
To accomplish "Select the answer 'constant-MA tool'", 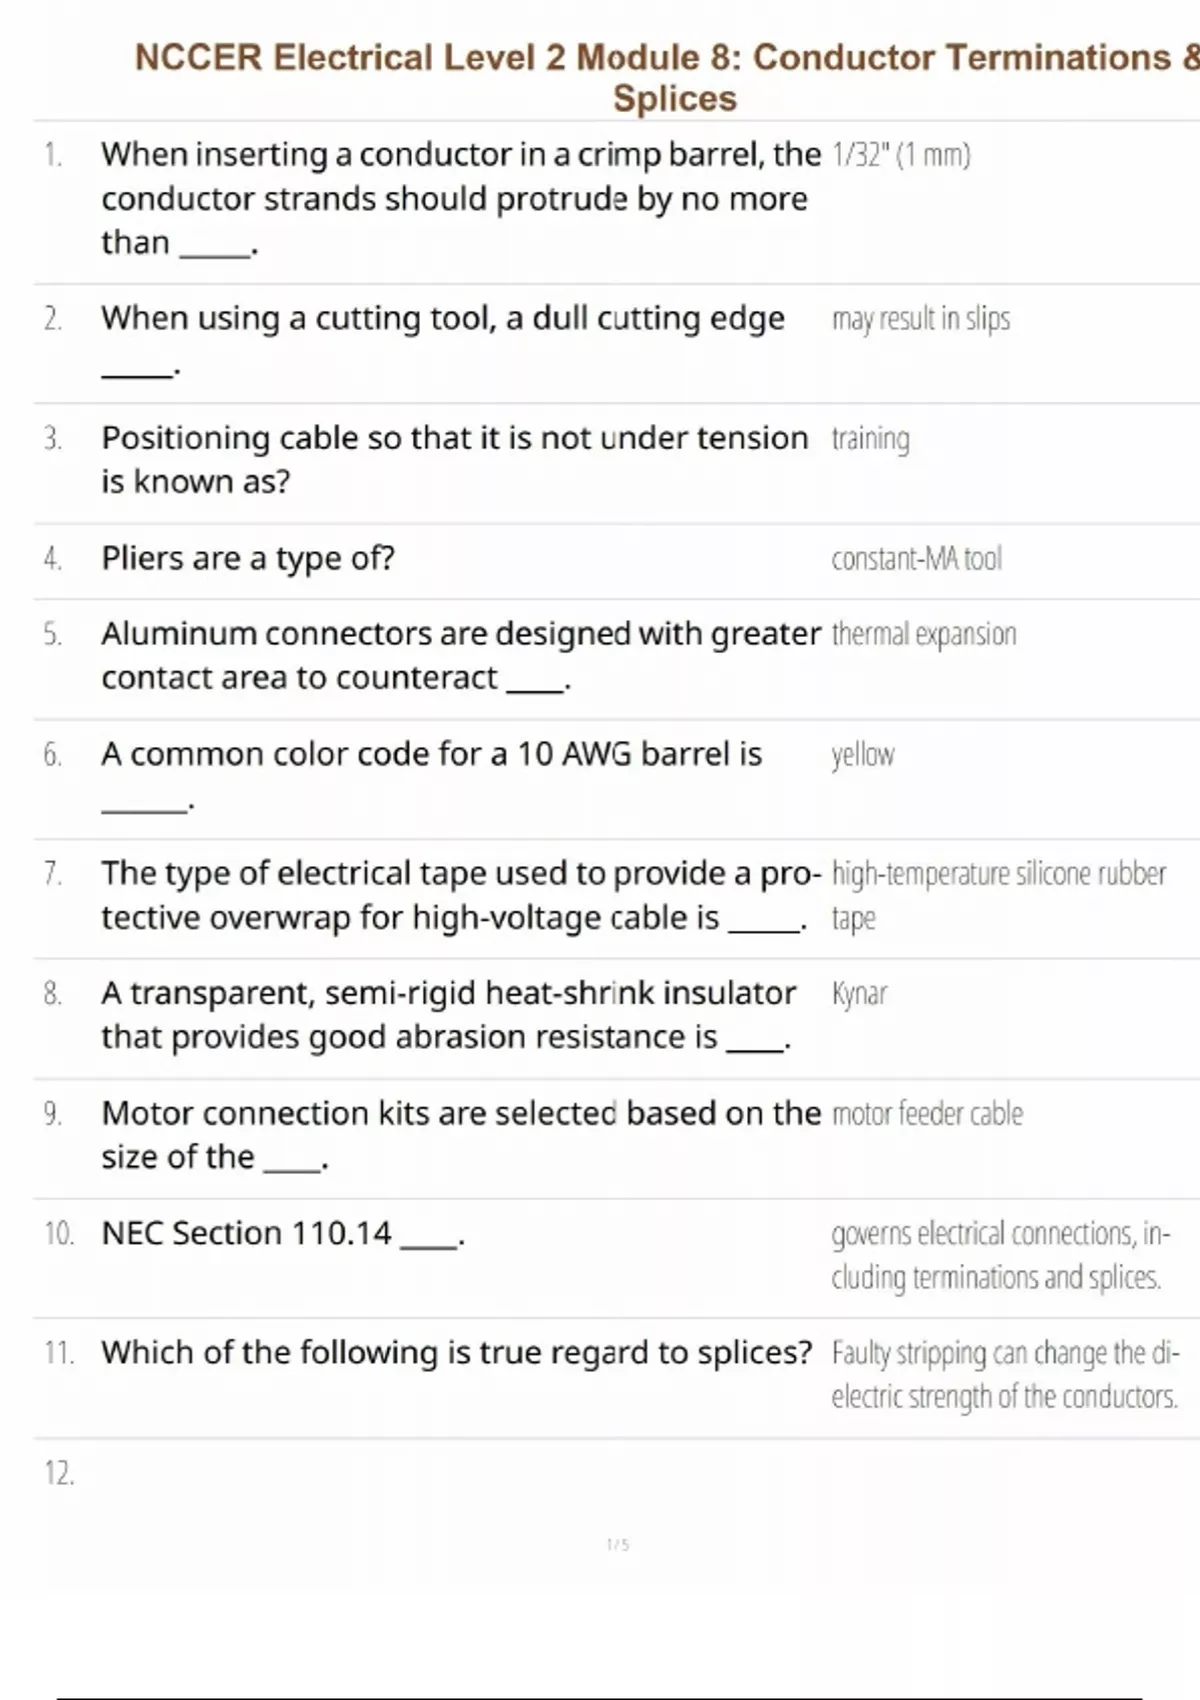I will 916,559.
